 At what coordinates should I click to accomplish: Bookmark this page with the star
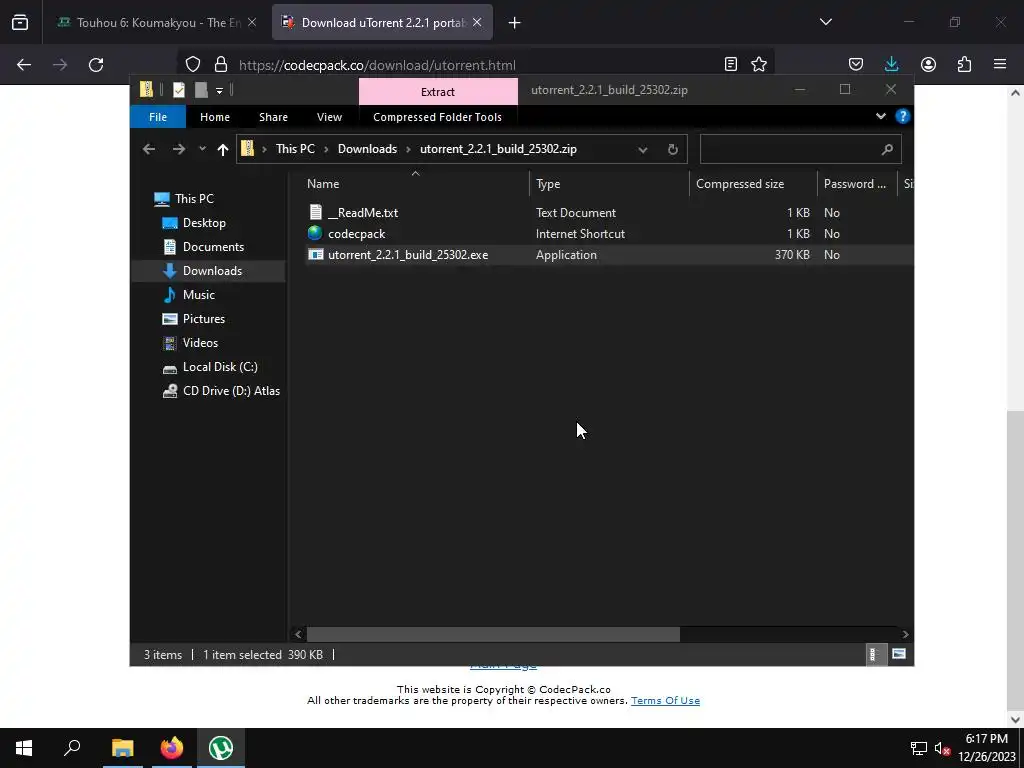(x=759, y=64)
